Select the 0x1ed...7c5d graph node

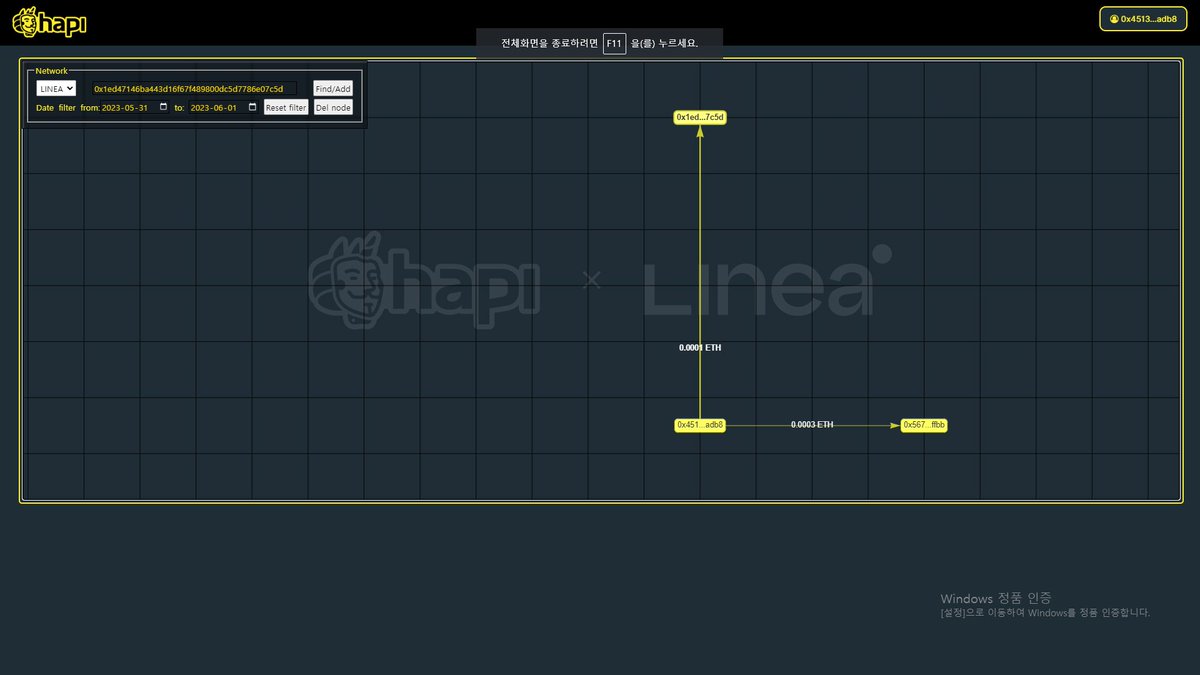click(700, 118)
